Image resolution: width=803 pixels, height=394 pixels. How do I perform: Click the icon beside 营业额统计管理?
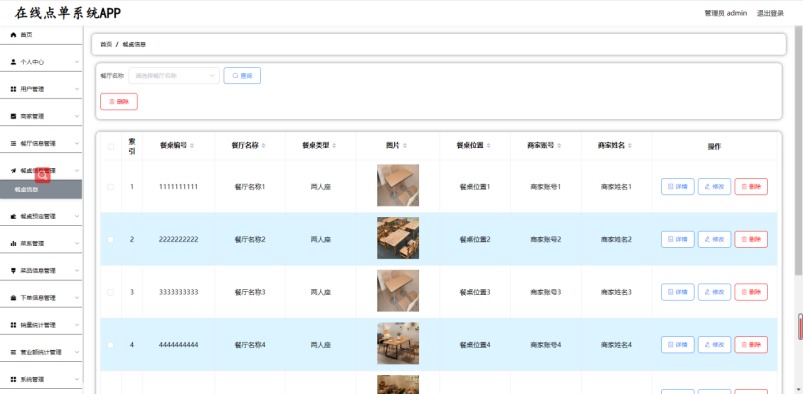pos(13,352)
